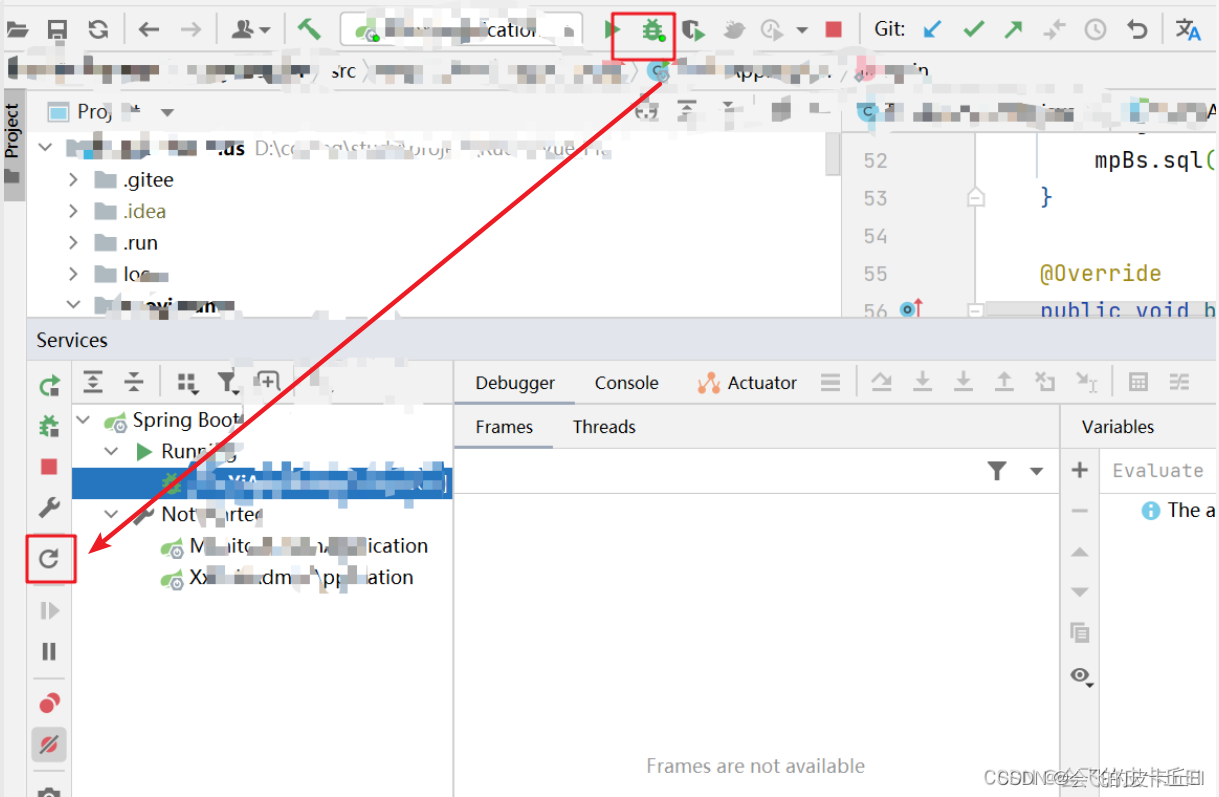Collapse all nodes in the Services tree toolbar
Viewport: 1219px width, 797px height.
[x=134, y=382]
